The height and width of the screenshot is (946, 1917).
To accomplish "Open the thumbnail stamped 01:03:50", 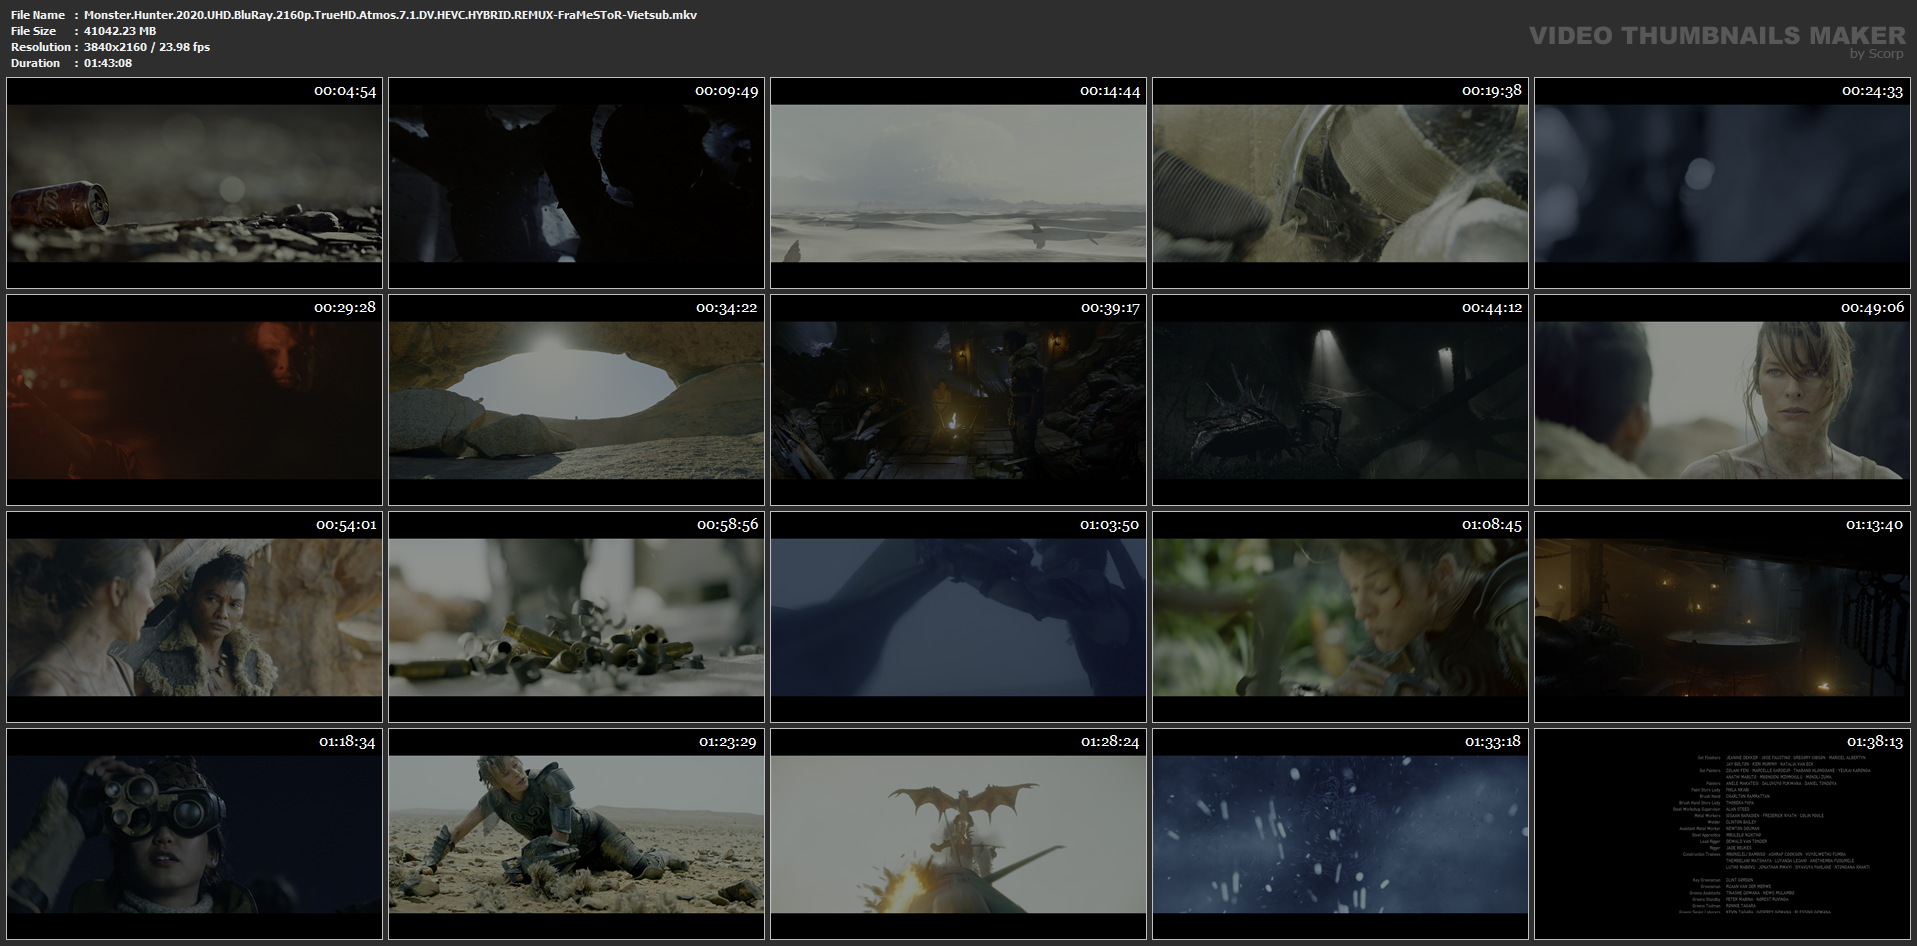I will [958, 617].
